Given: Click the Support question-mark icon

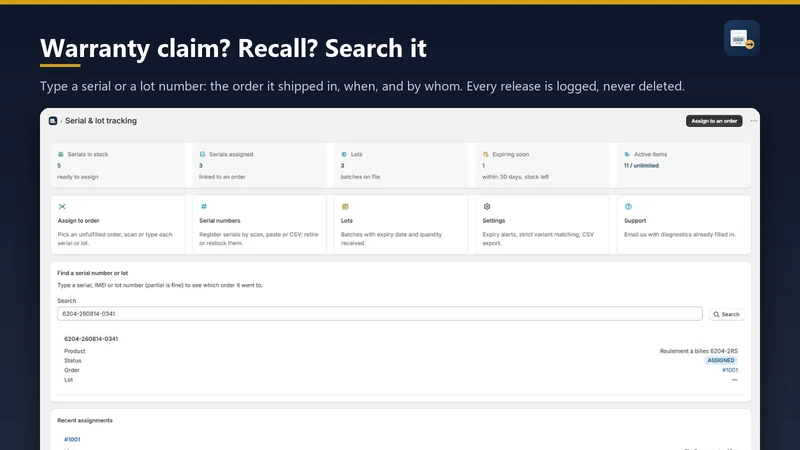Looking at the screenshot, I should pyautogui.click(x=629, y=207).
